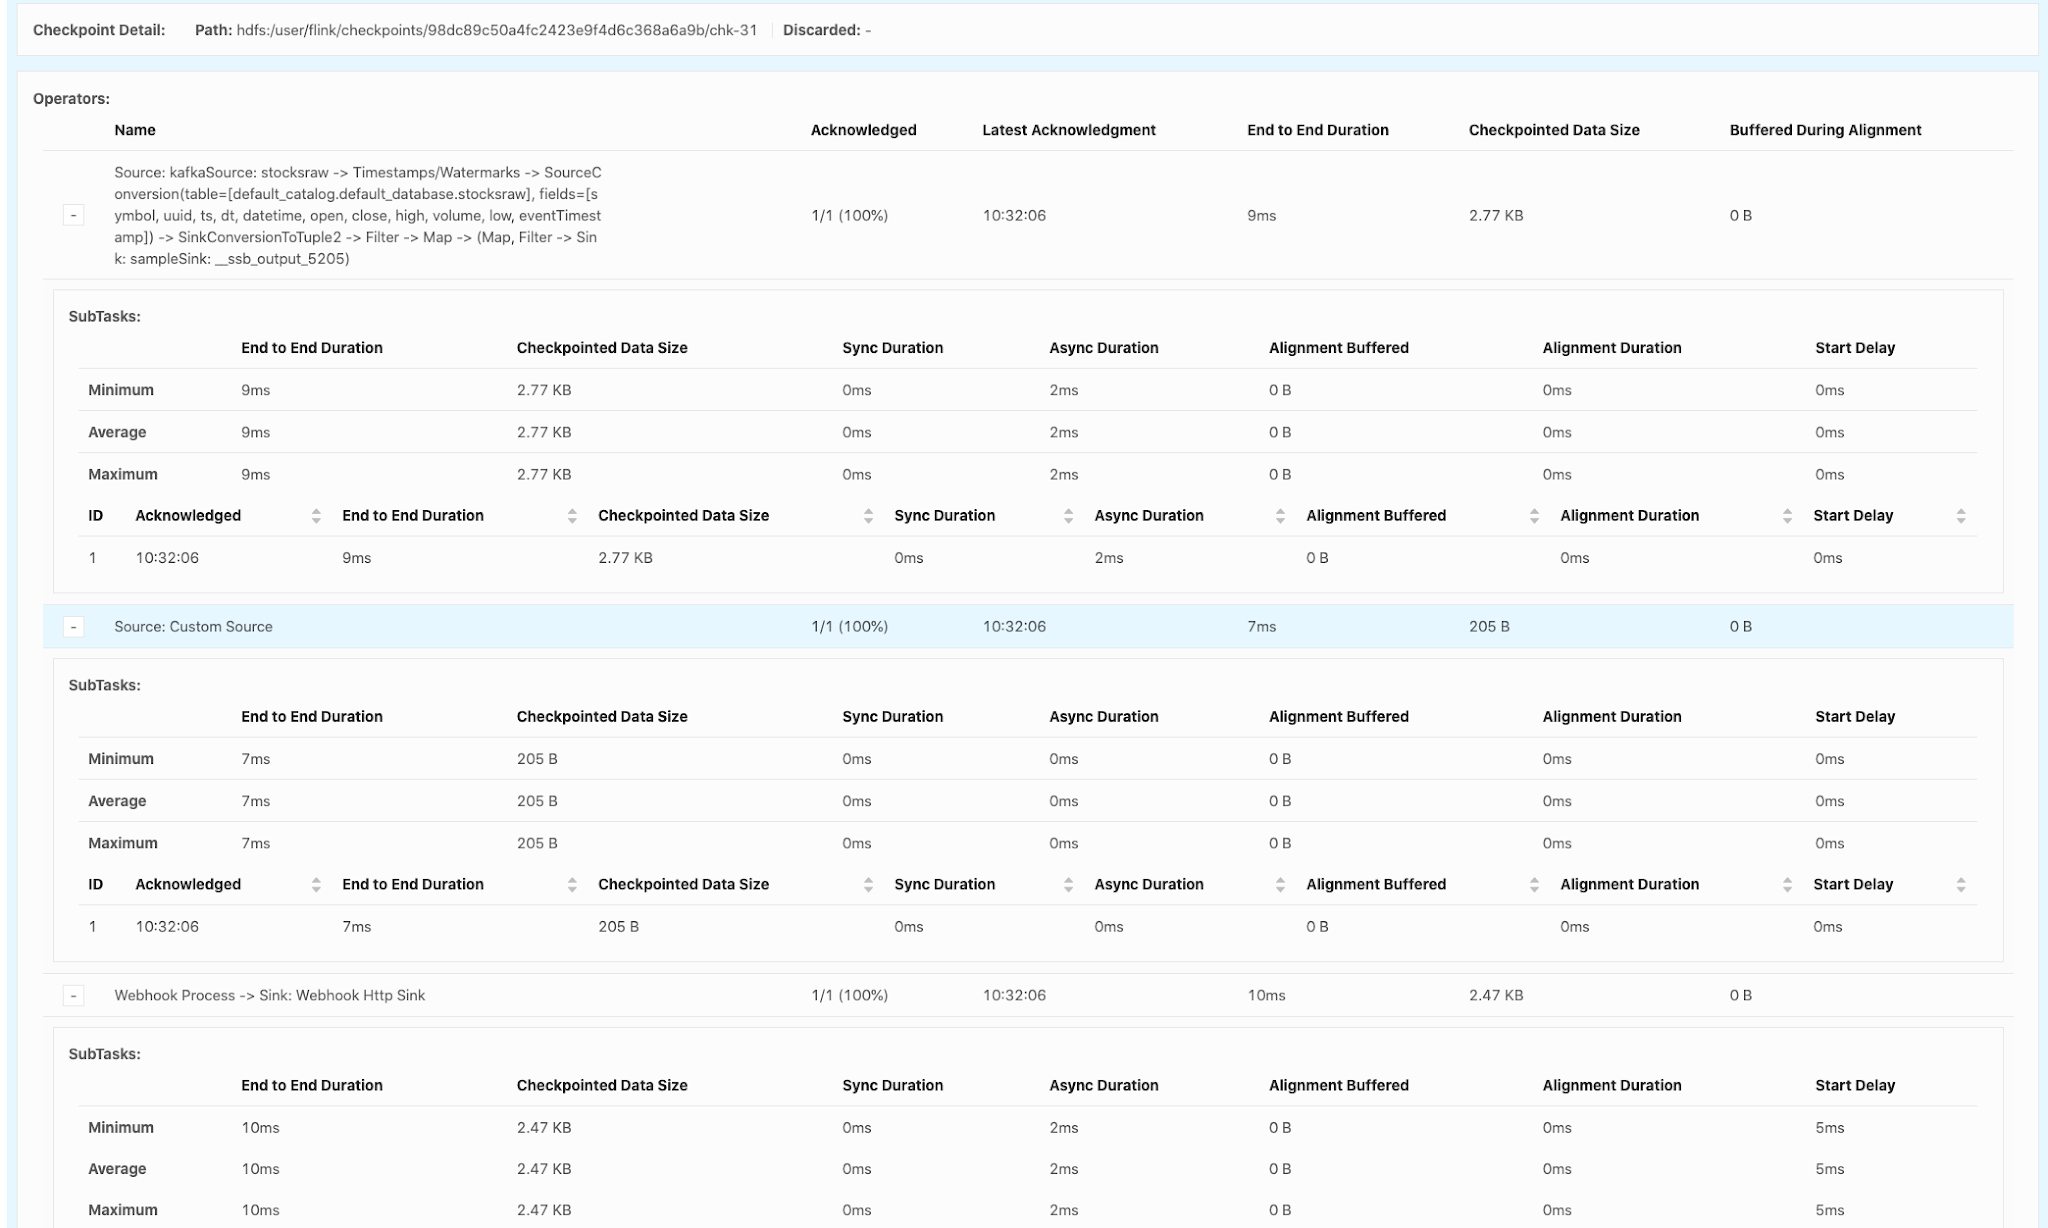Sort Custom Source subtasks by Acknowledged time
2048x1228 pixels.
pyautogui.click(x=316, y=885)
